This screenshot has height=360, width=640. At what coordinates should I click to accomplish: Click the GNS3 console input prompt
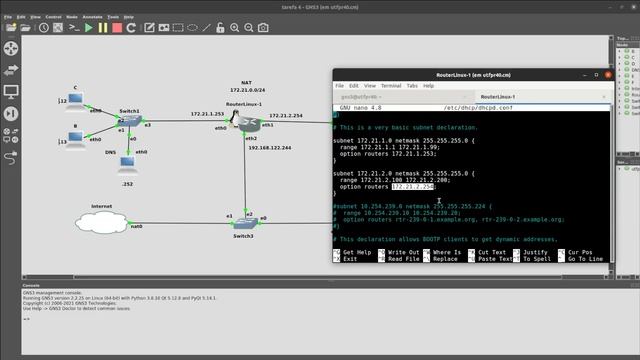pyautogui.click(x=27, y=319)
